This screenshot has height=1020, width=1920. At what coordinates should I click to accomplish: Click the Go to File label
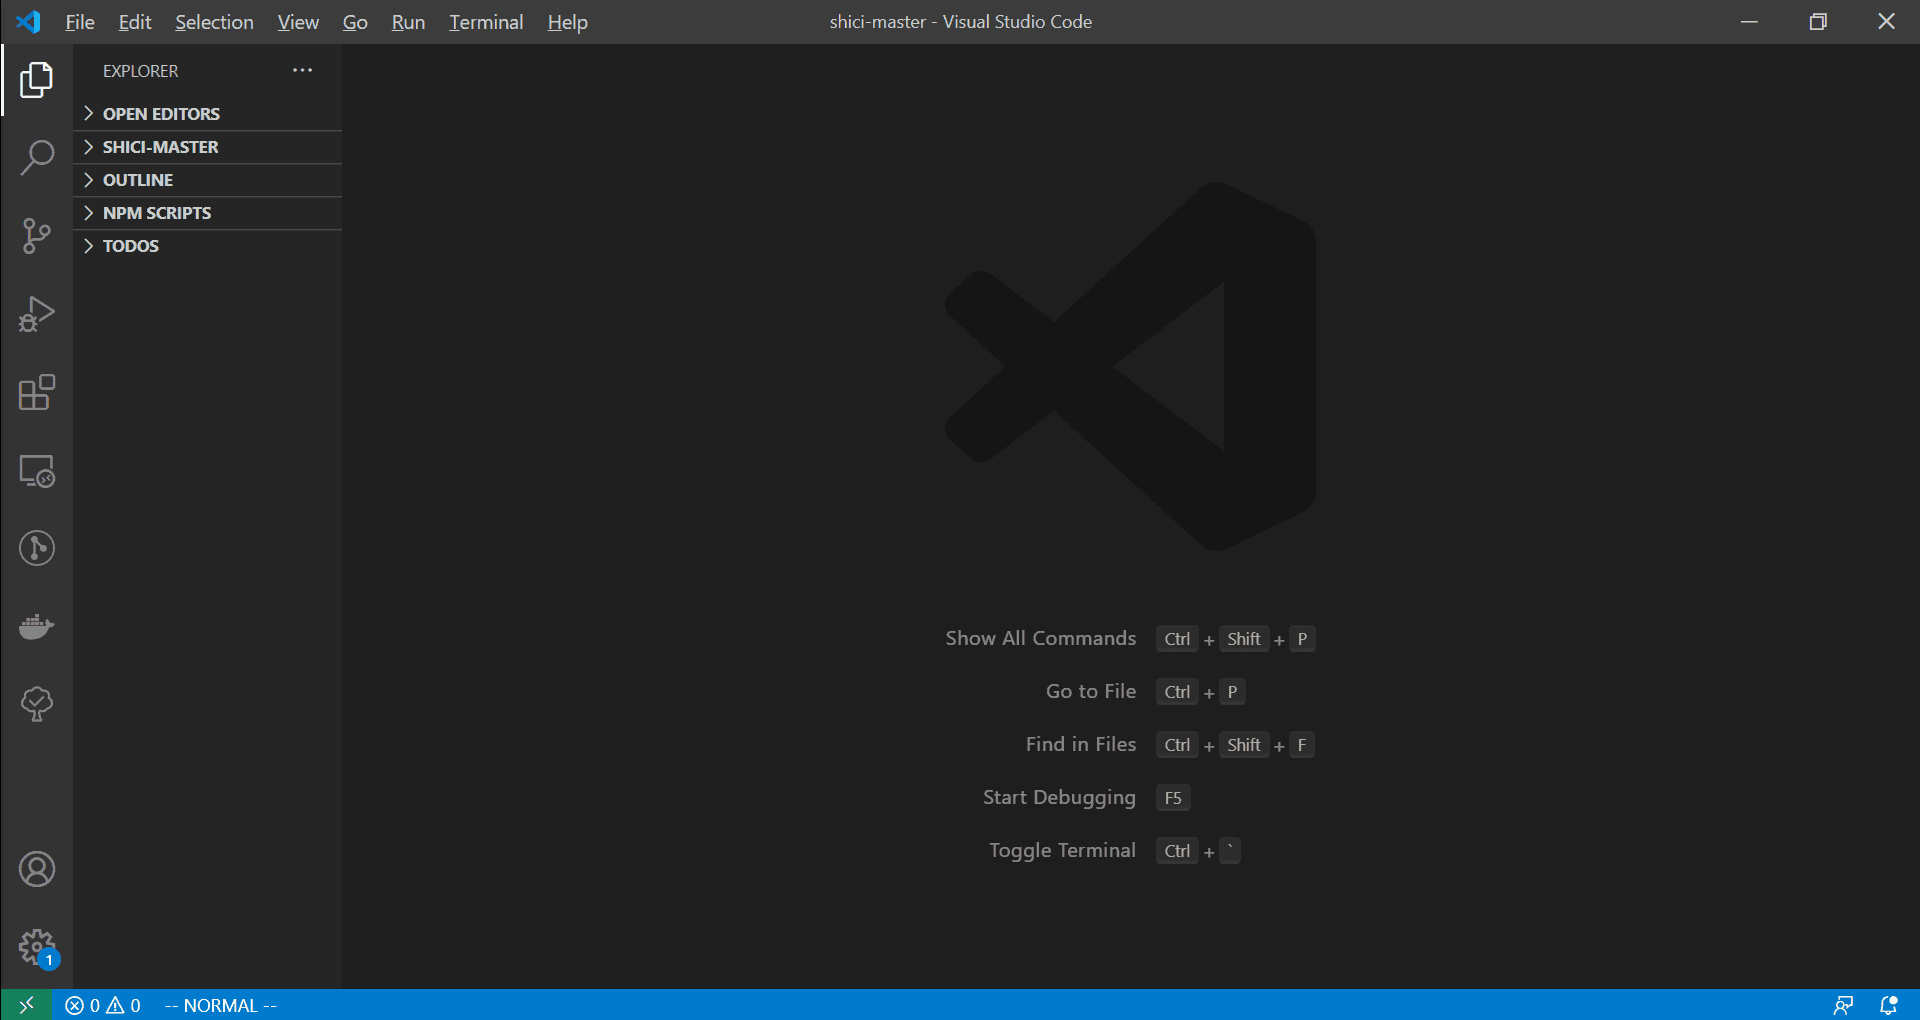click(x=1091, y=691)
